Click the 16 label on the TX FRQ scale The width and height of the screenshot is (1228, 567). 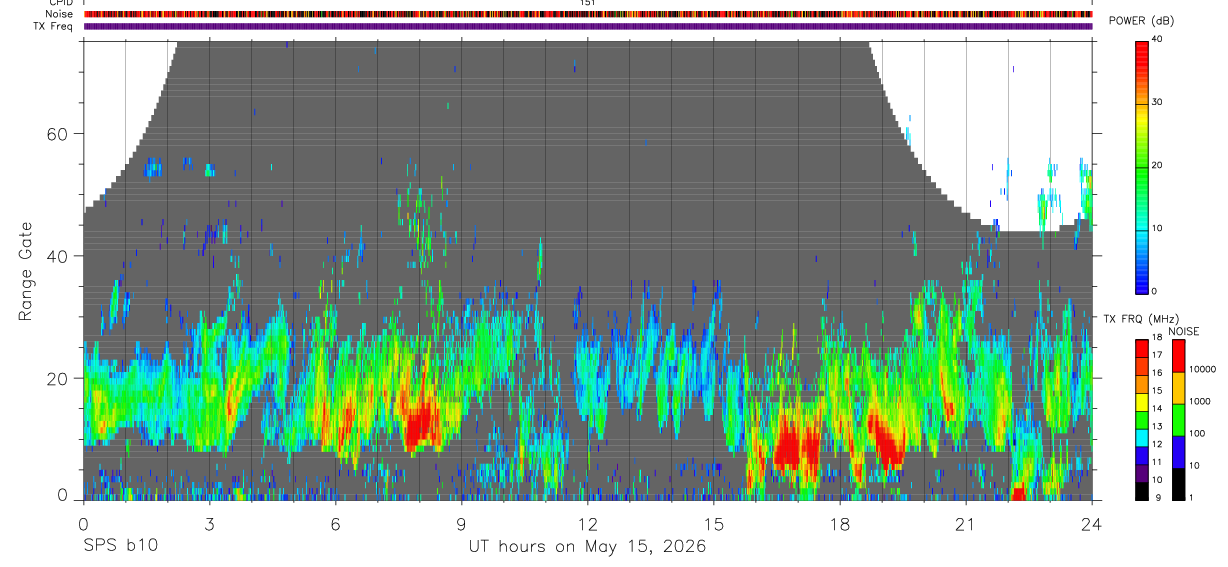tap(1158, 372)
